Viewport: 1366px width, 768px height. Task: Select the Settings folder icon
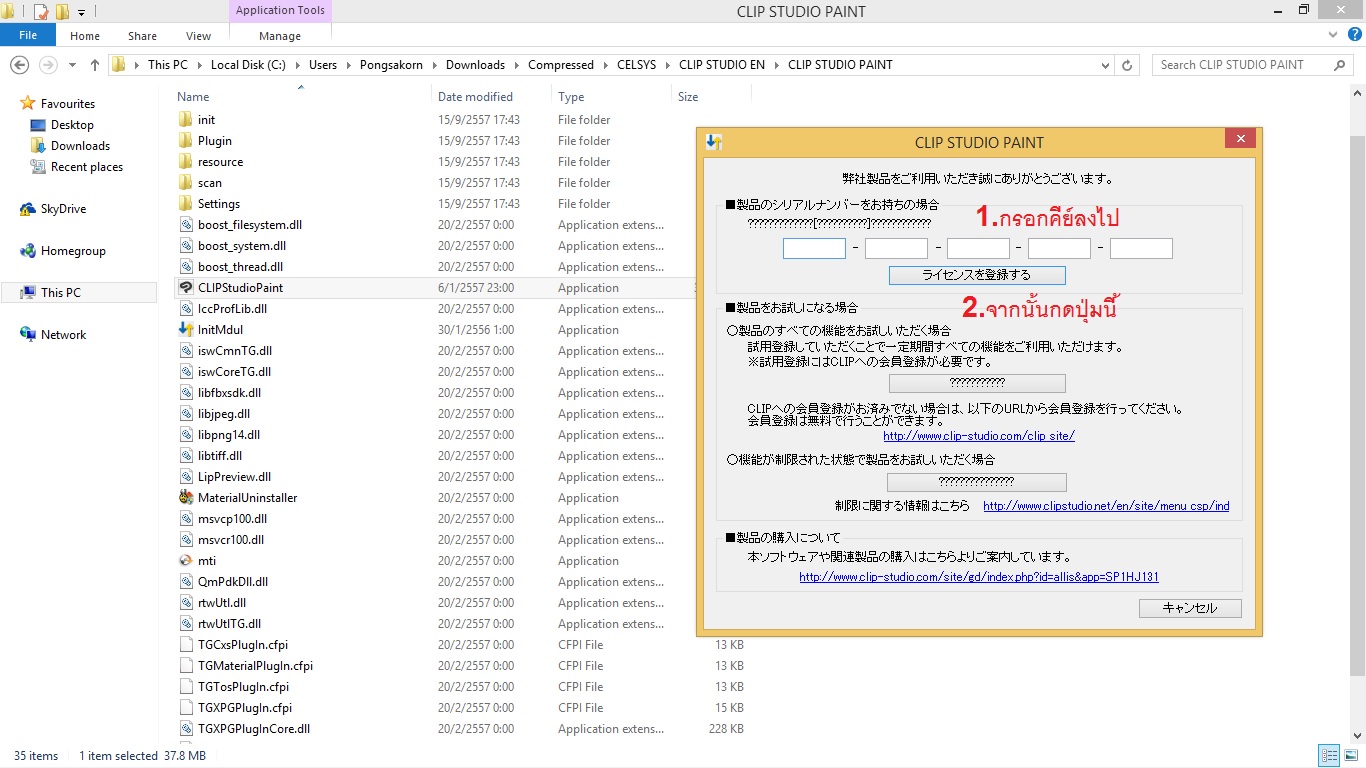(x=185, y=204)
